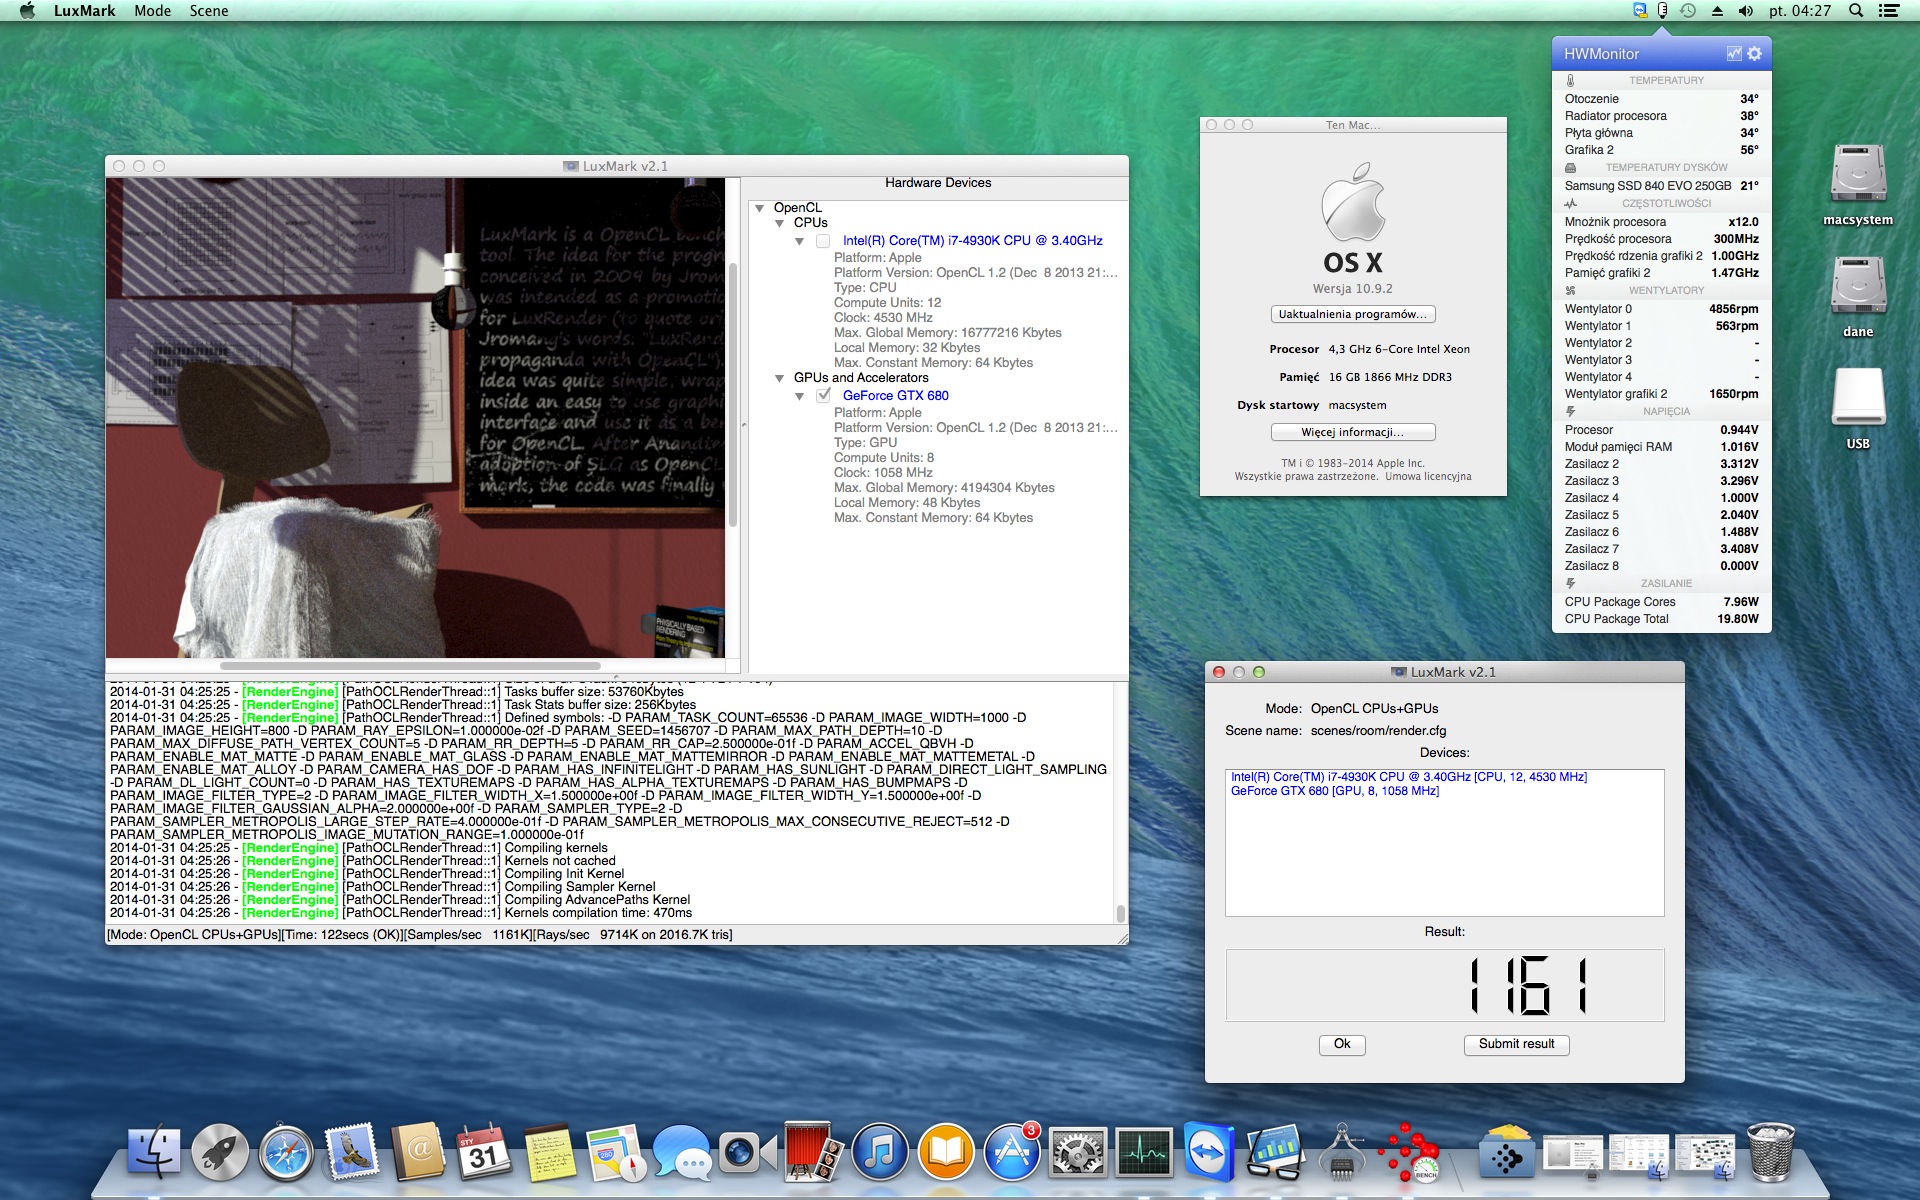Click the LuxMark status bar text

420,935
